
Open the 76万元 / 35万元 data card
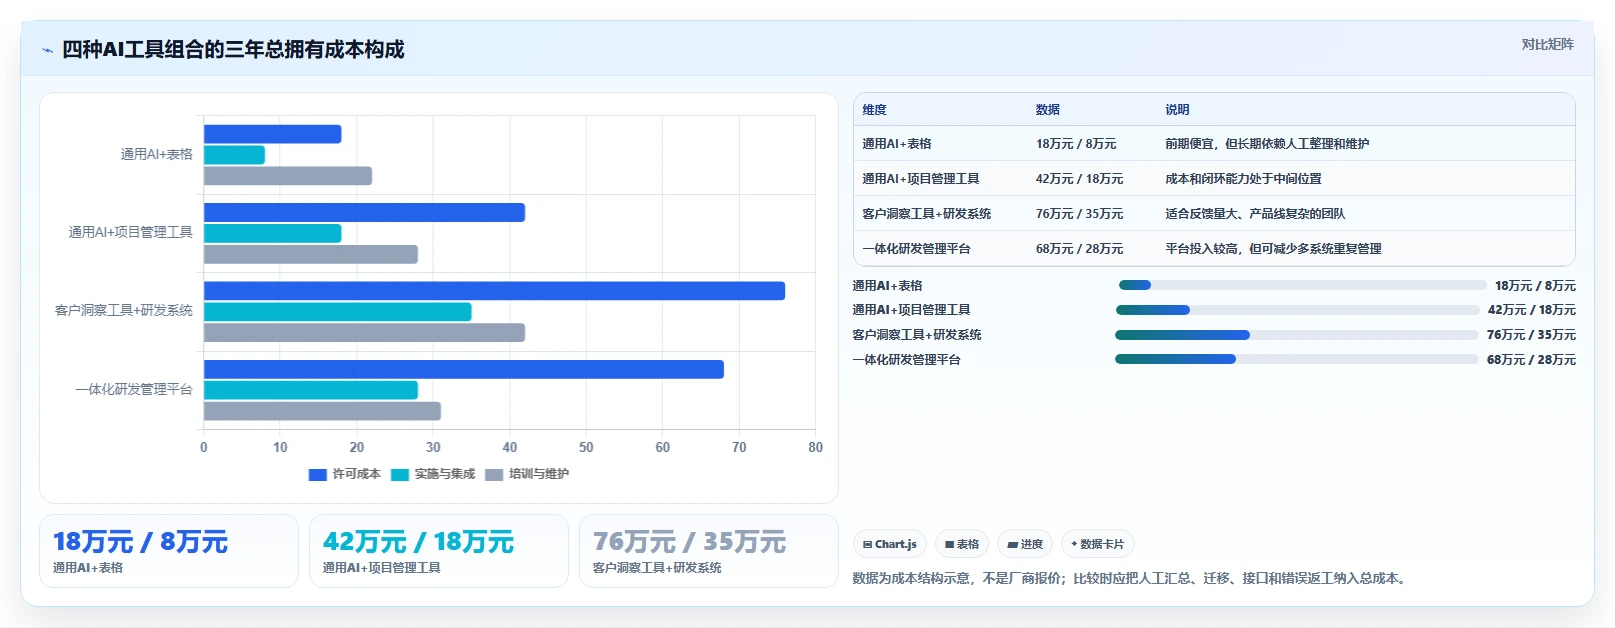(709, 551)
